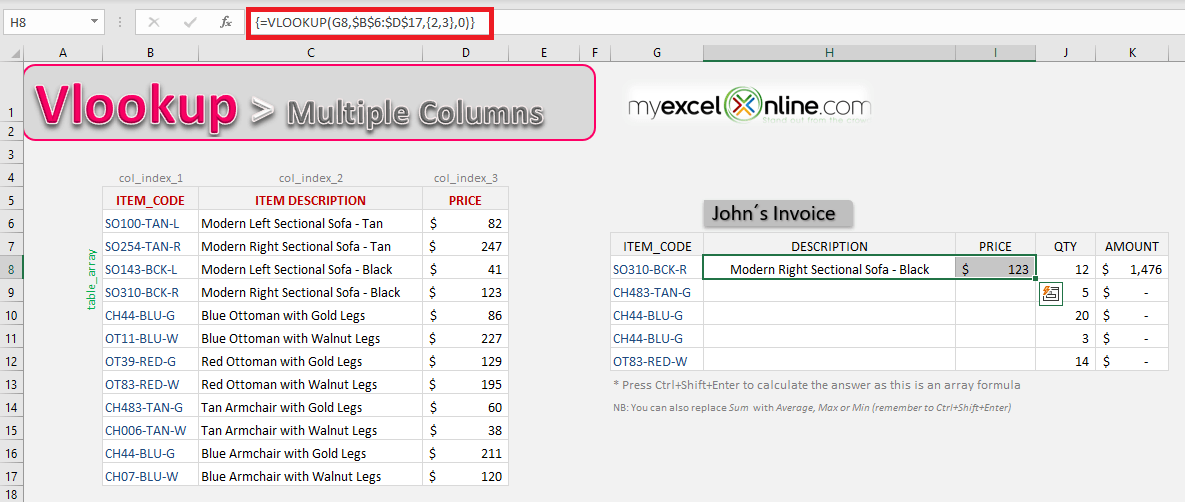The height and width of the screenshot is (502, 1185).
Task: Click the invoice AMOUNT header
Action: click(1131, 246)
